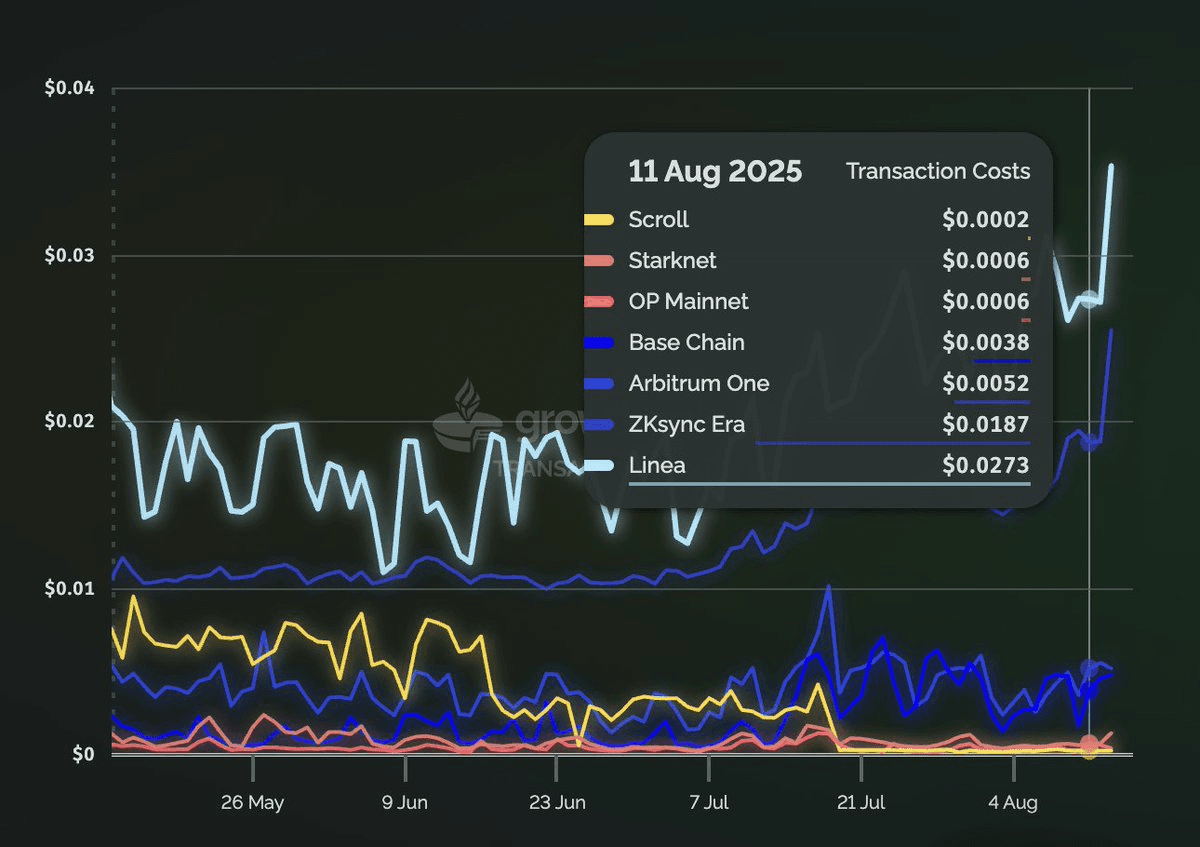Select the ZKsync Era label
This screenshot has width=1200, height=847.
(x=686, y=425)
